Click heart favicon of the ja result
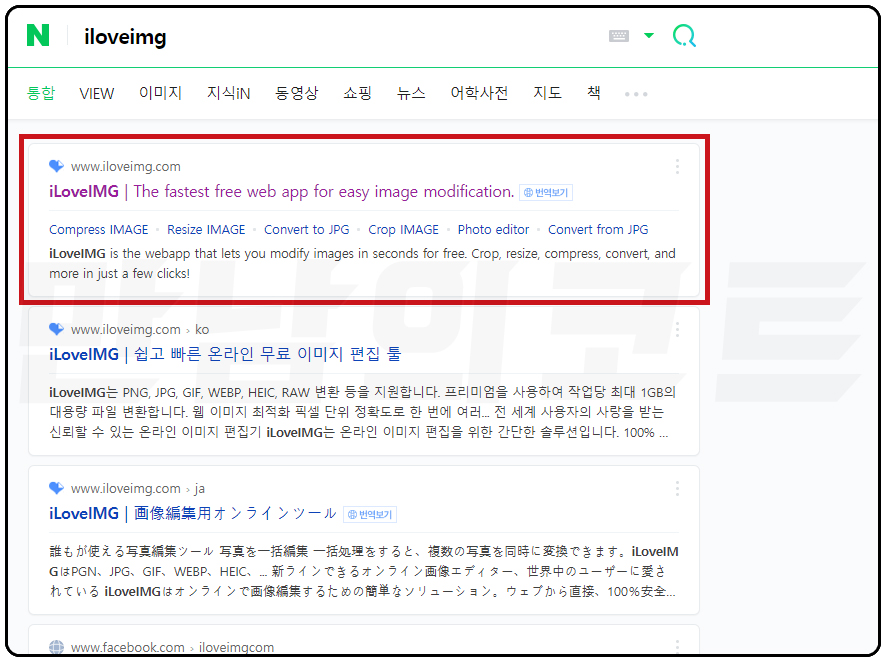Image resolution: width=886 pixels, height=662 pixels. [57, 488]
